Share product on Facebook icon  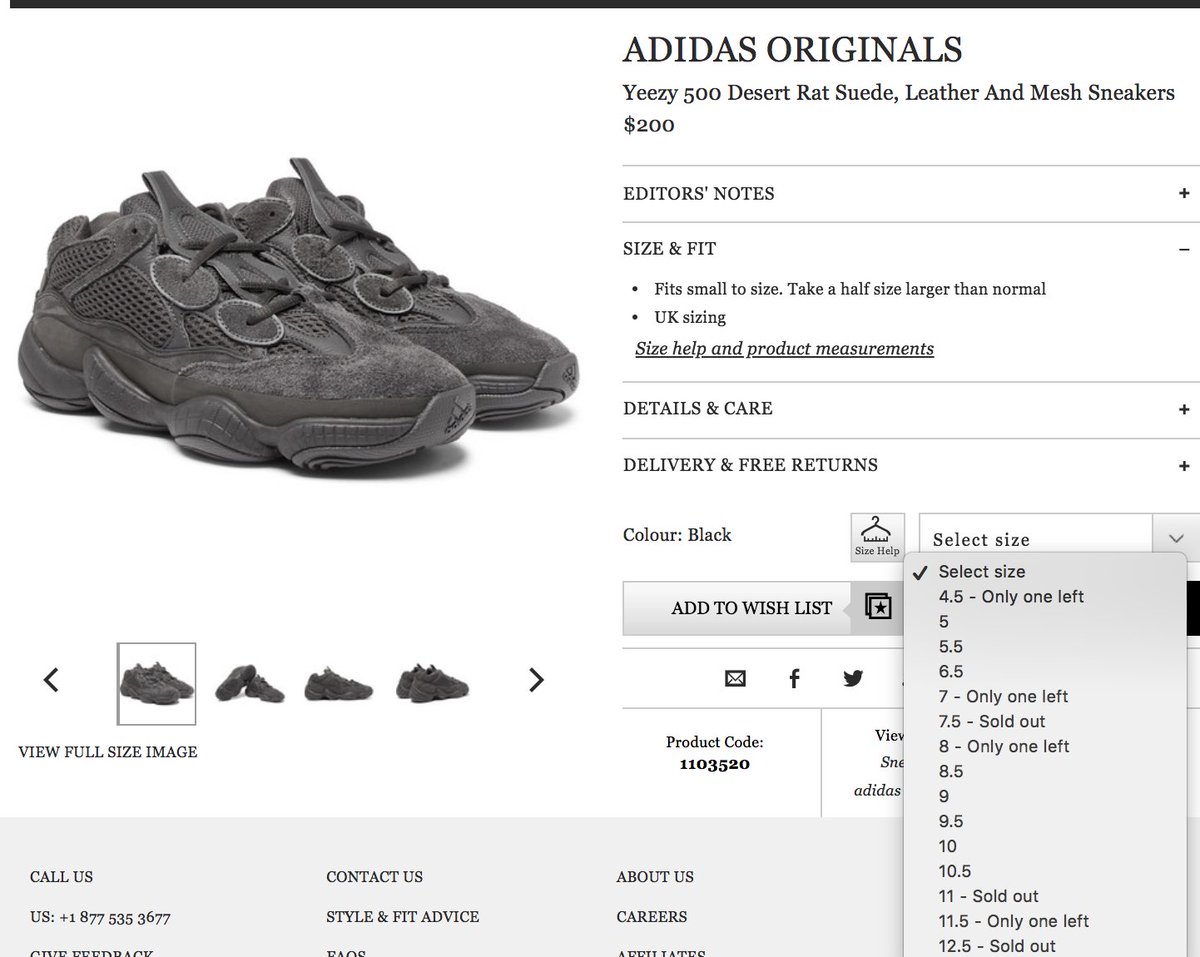[x=794, y=679]
